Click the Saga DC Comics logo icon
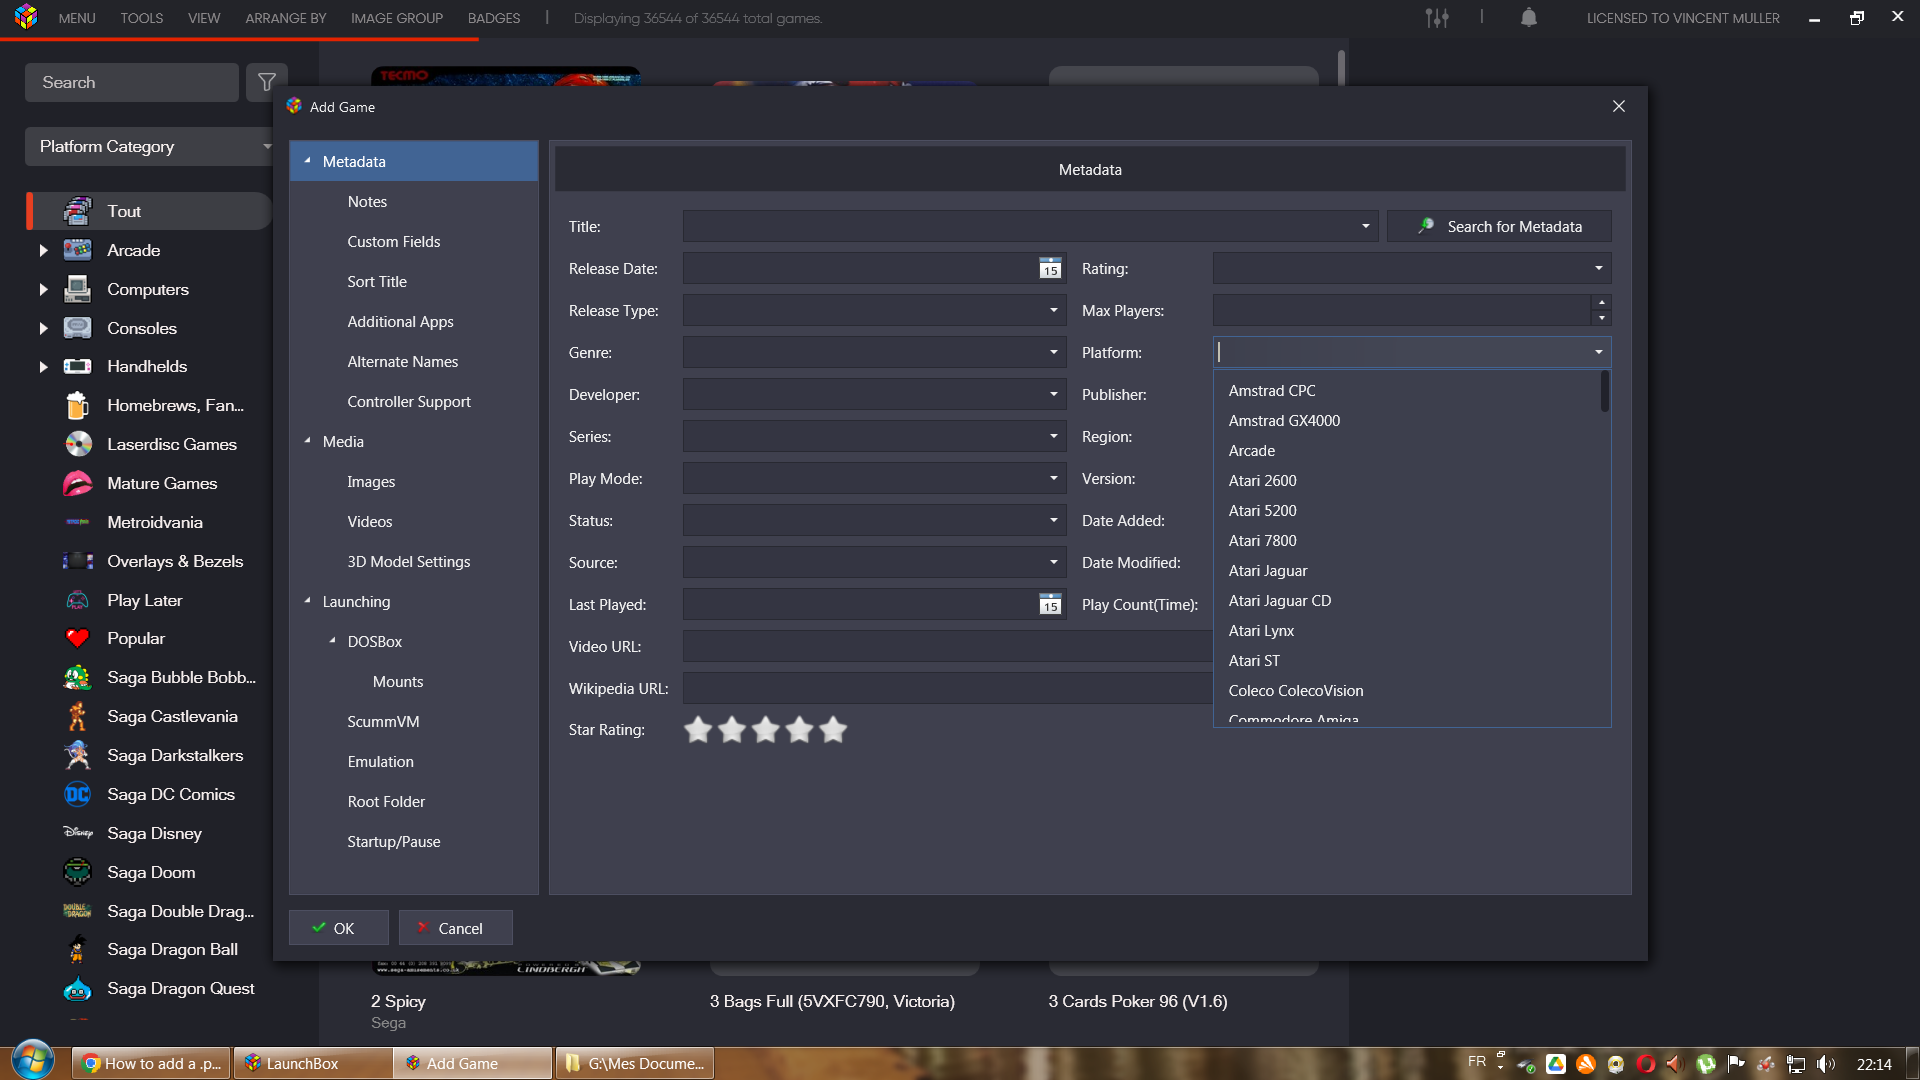This screenshot has width=1920, height=1080. click(x=78, y=794)
